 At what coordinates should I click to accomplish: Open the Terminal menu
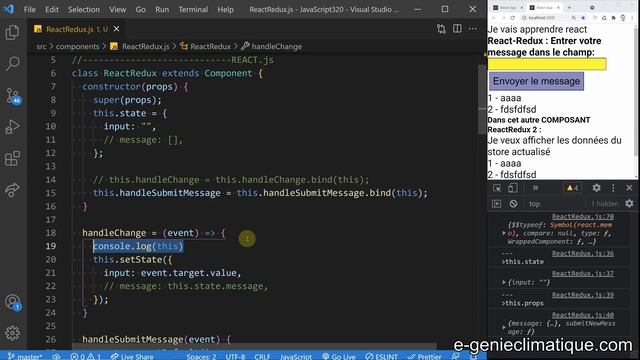coord(193,9)
